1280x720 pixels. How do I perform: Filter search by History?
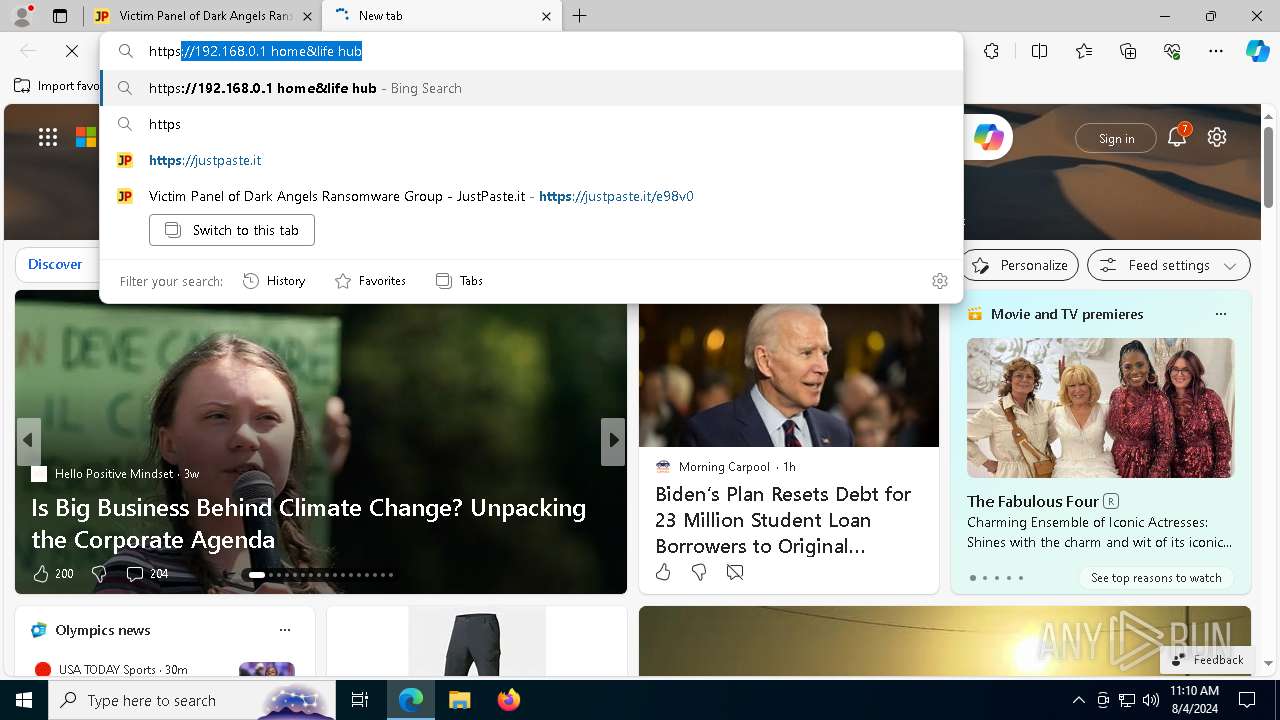pyautogui.click(x=274, y=281)
